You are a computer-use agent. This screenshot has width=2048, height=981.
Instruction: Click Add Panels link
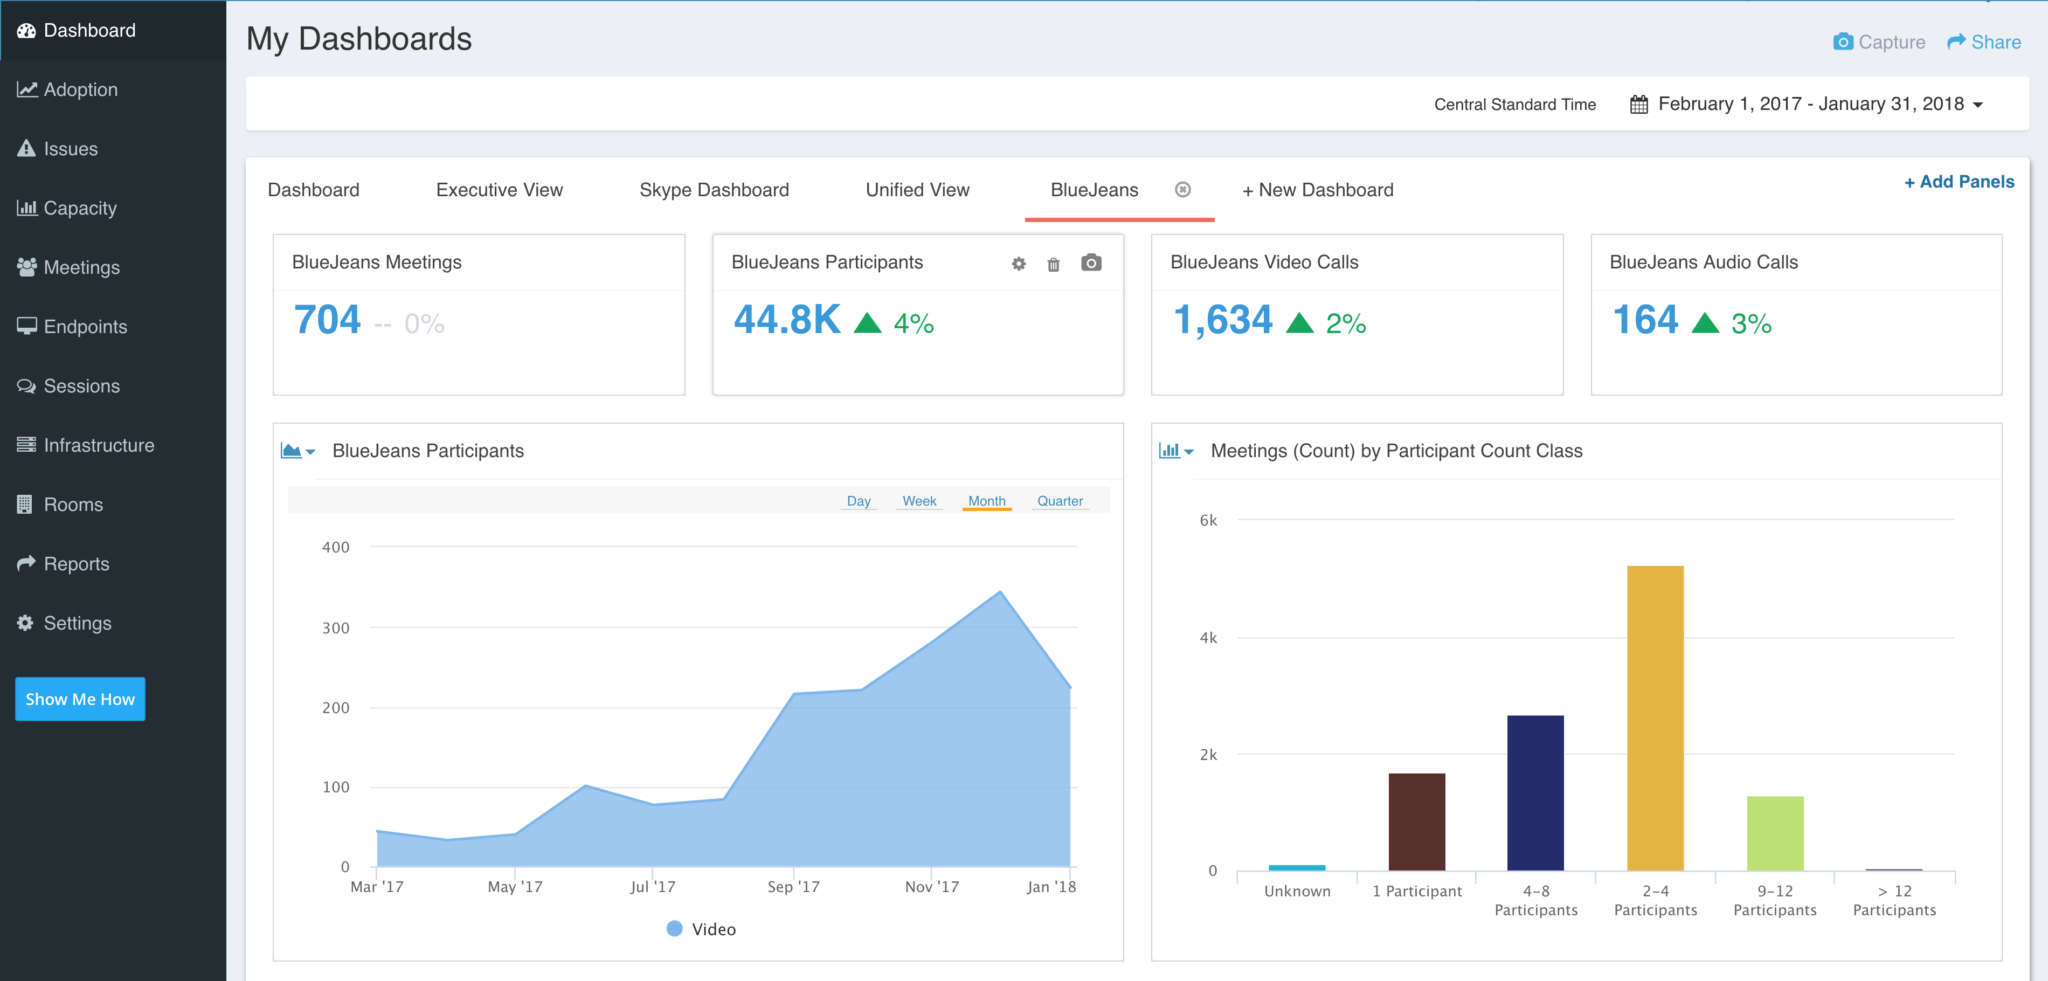point(1959,182)
